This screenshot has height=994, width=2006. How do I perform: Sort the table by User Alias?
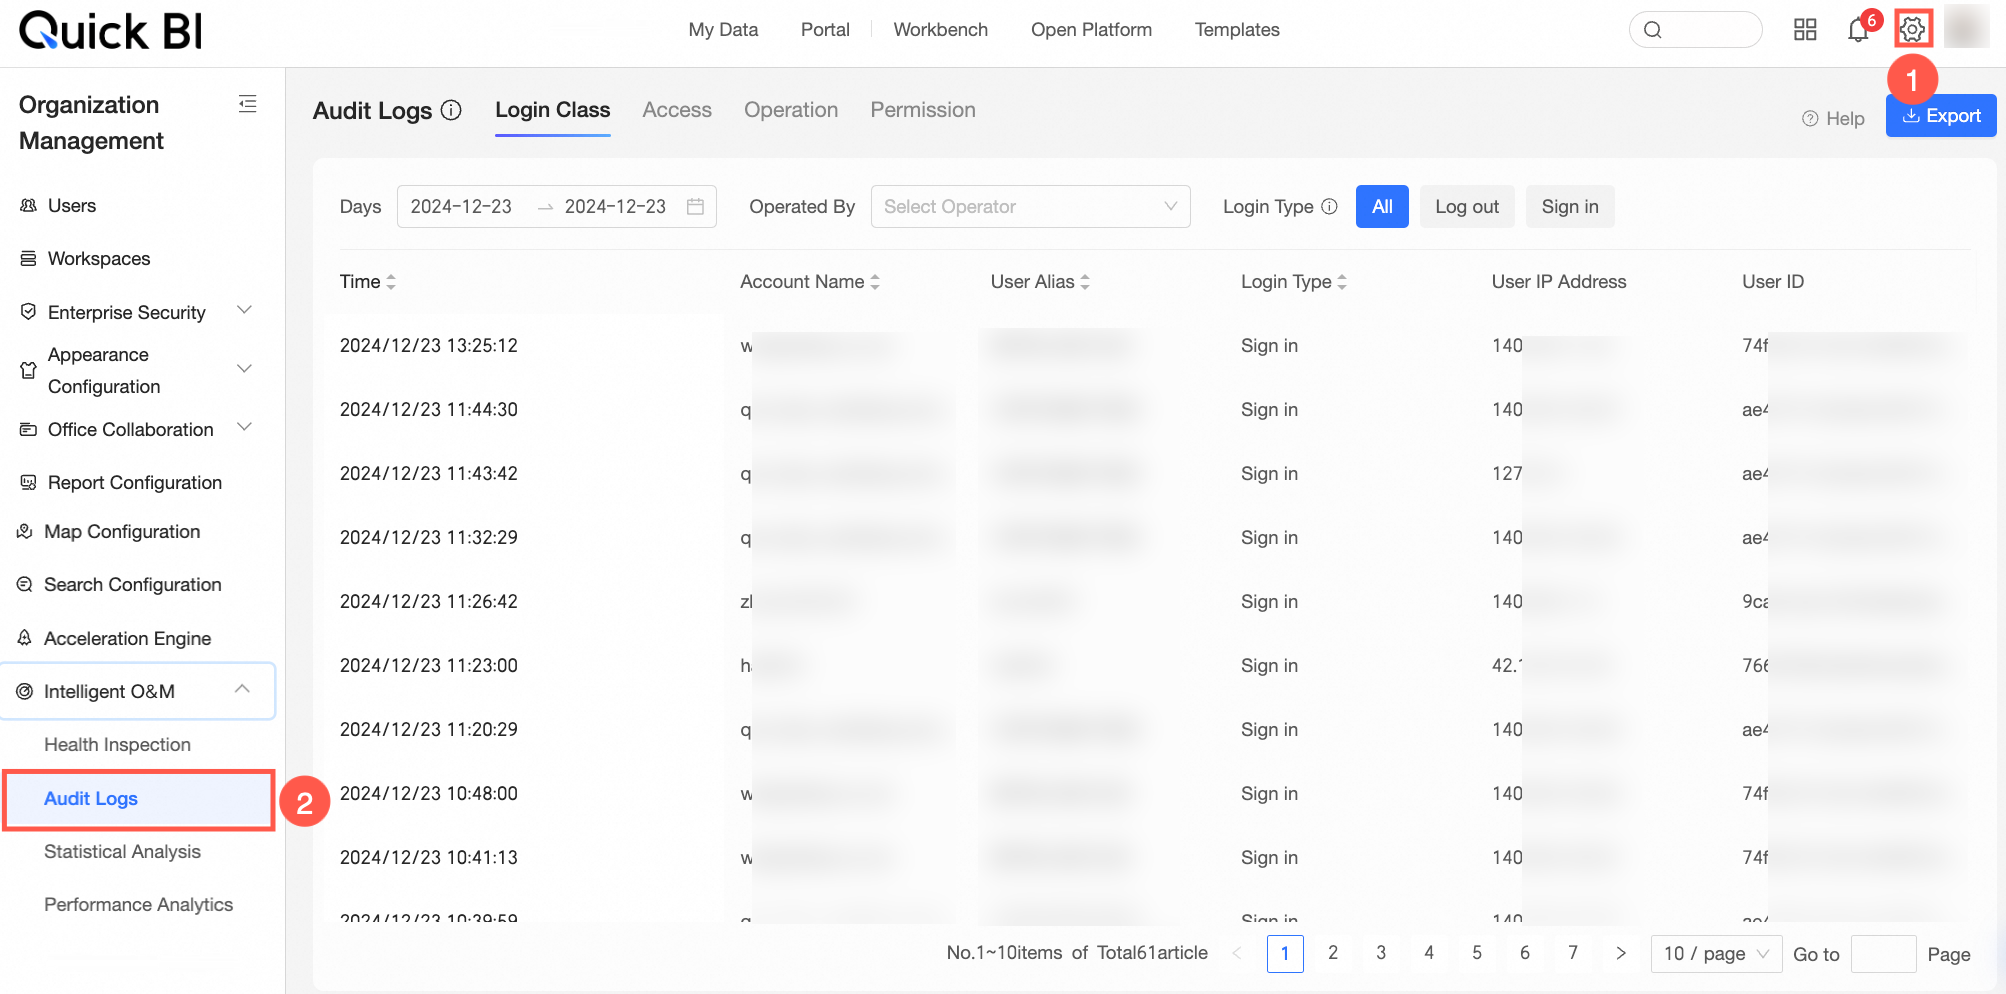[x=1085, y=282]
